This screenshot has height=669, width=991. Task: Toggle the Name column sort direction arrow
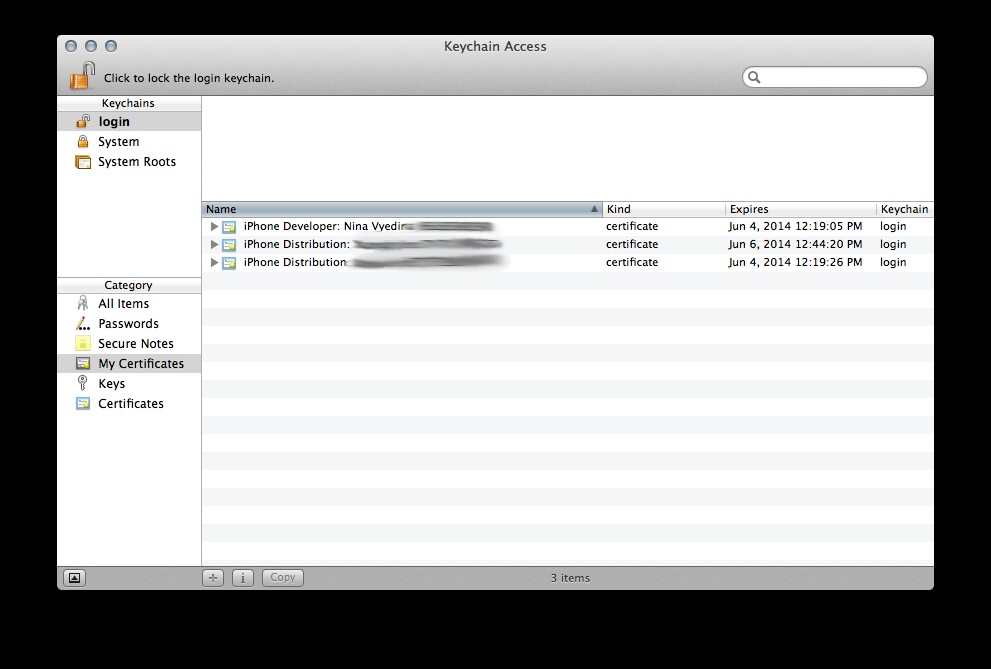coord(594,208)
